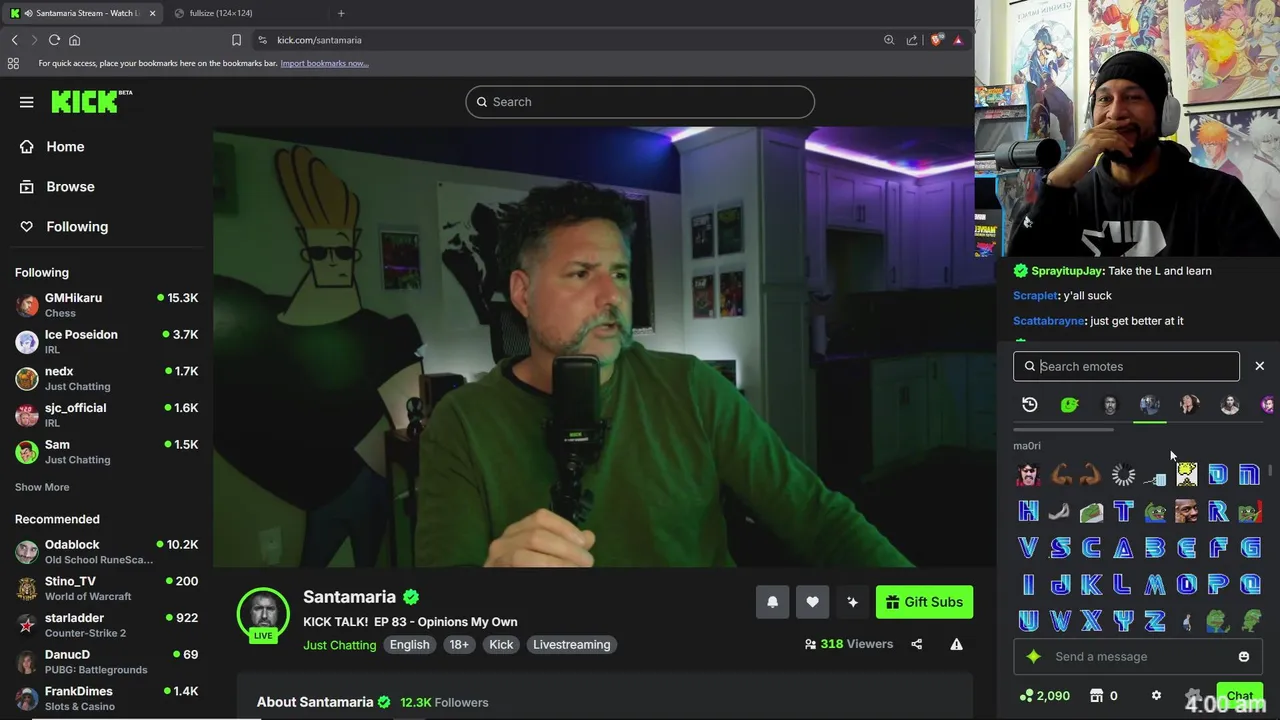Send message with Chat button
The width and height of the screenshot is (1280, 720).
(x=1240, y=696)
